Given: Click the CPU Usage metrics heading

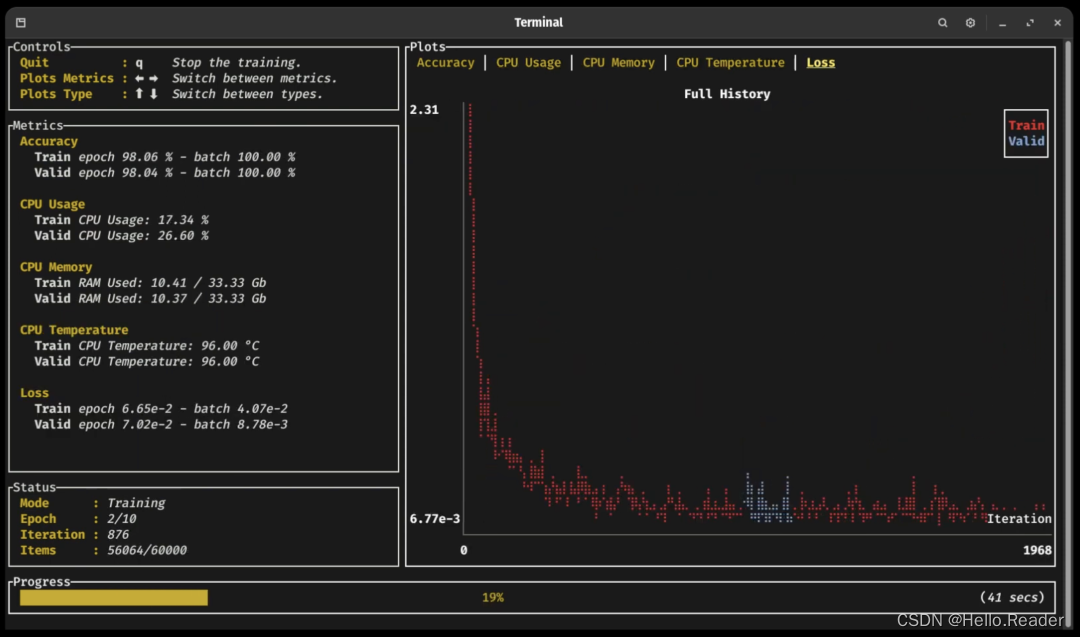Looking at the screenshot, I should 52,205.
